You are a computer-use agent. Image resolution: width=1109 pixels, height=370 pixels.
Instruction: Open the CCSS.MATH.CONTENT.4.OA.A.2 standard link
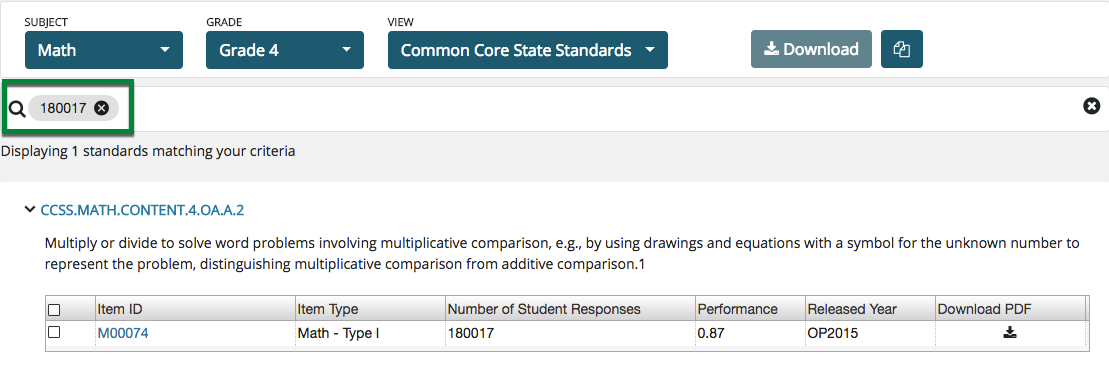tap(143, 209)
